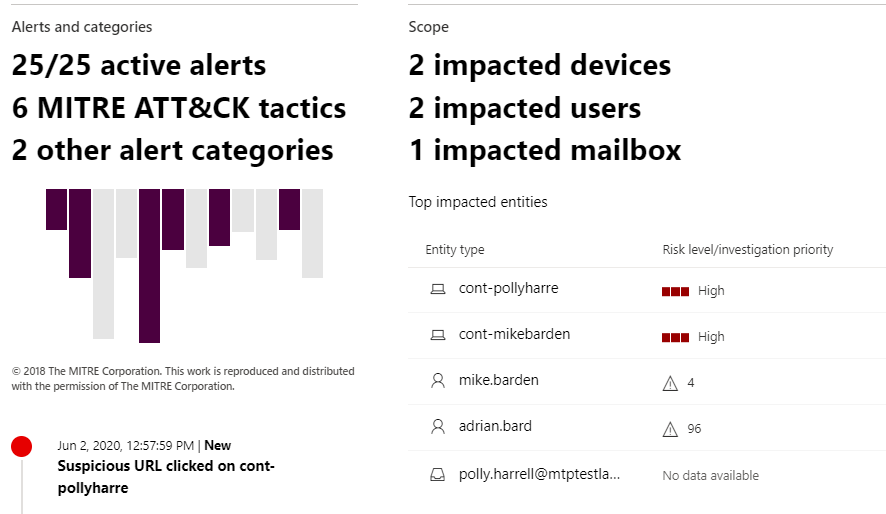
Task: Click the Entity type column header
Action: click(x=455, y=250)
